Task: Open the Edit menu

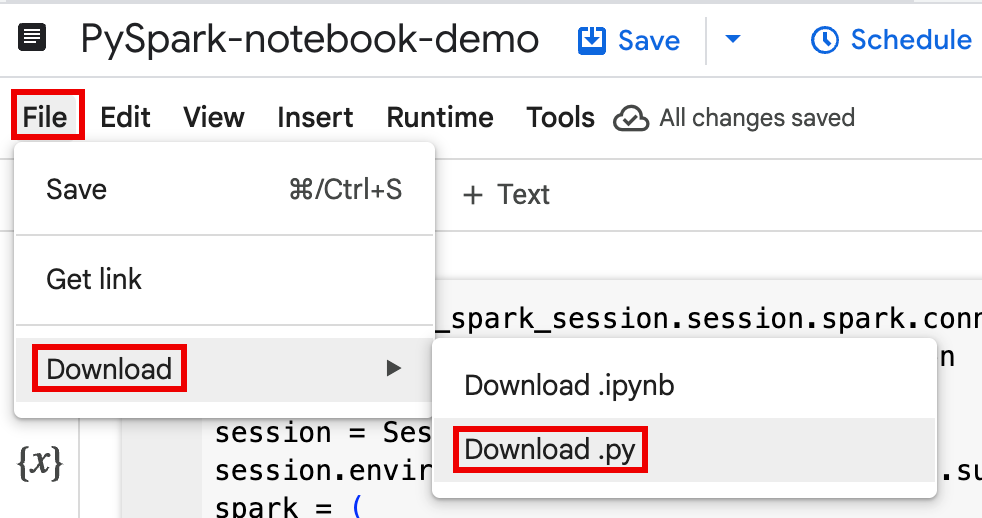Action: pos(125,117)
